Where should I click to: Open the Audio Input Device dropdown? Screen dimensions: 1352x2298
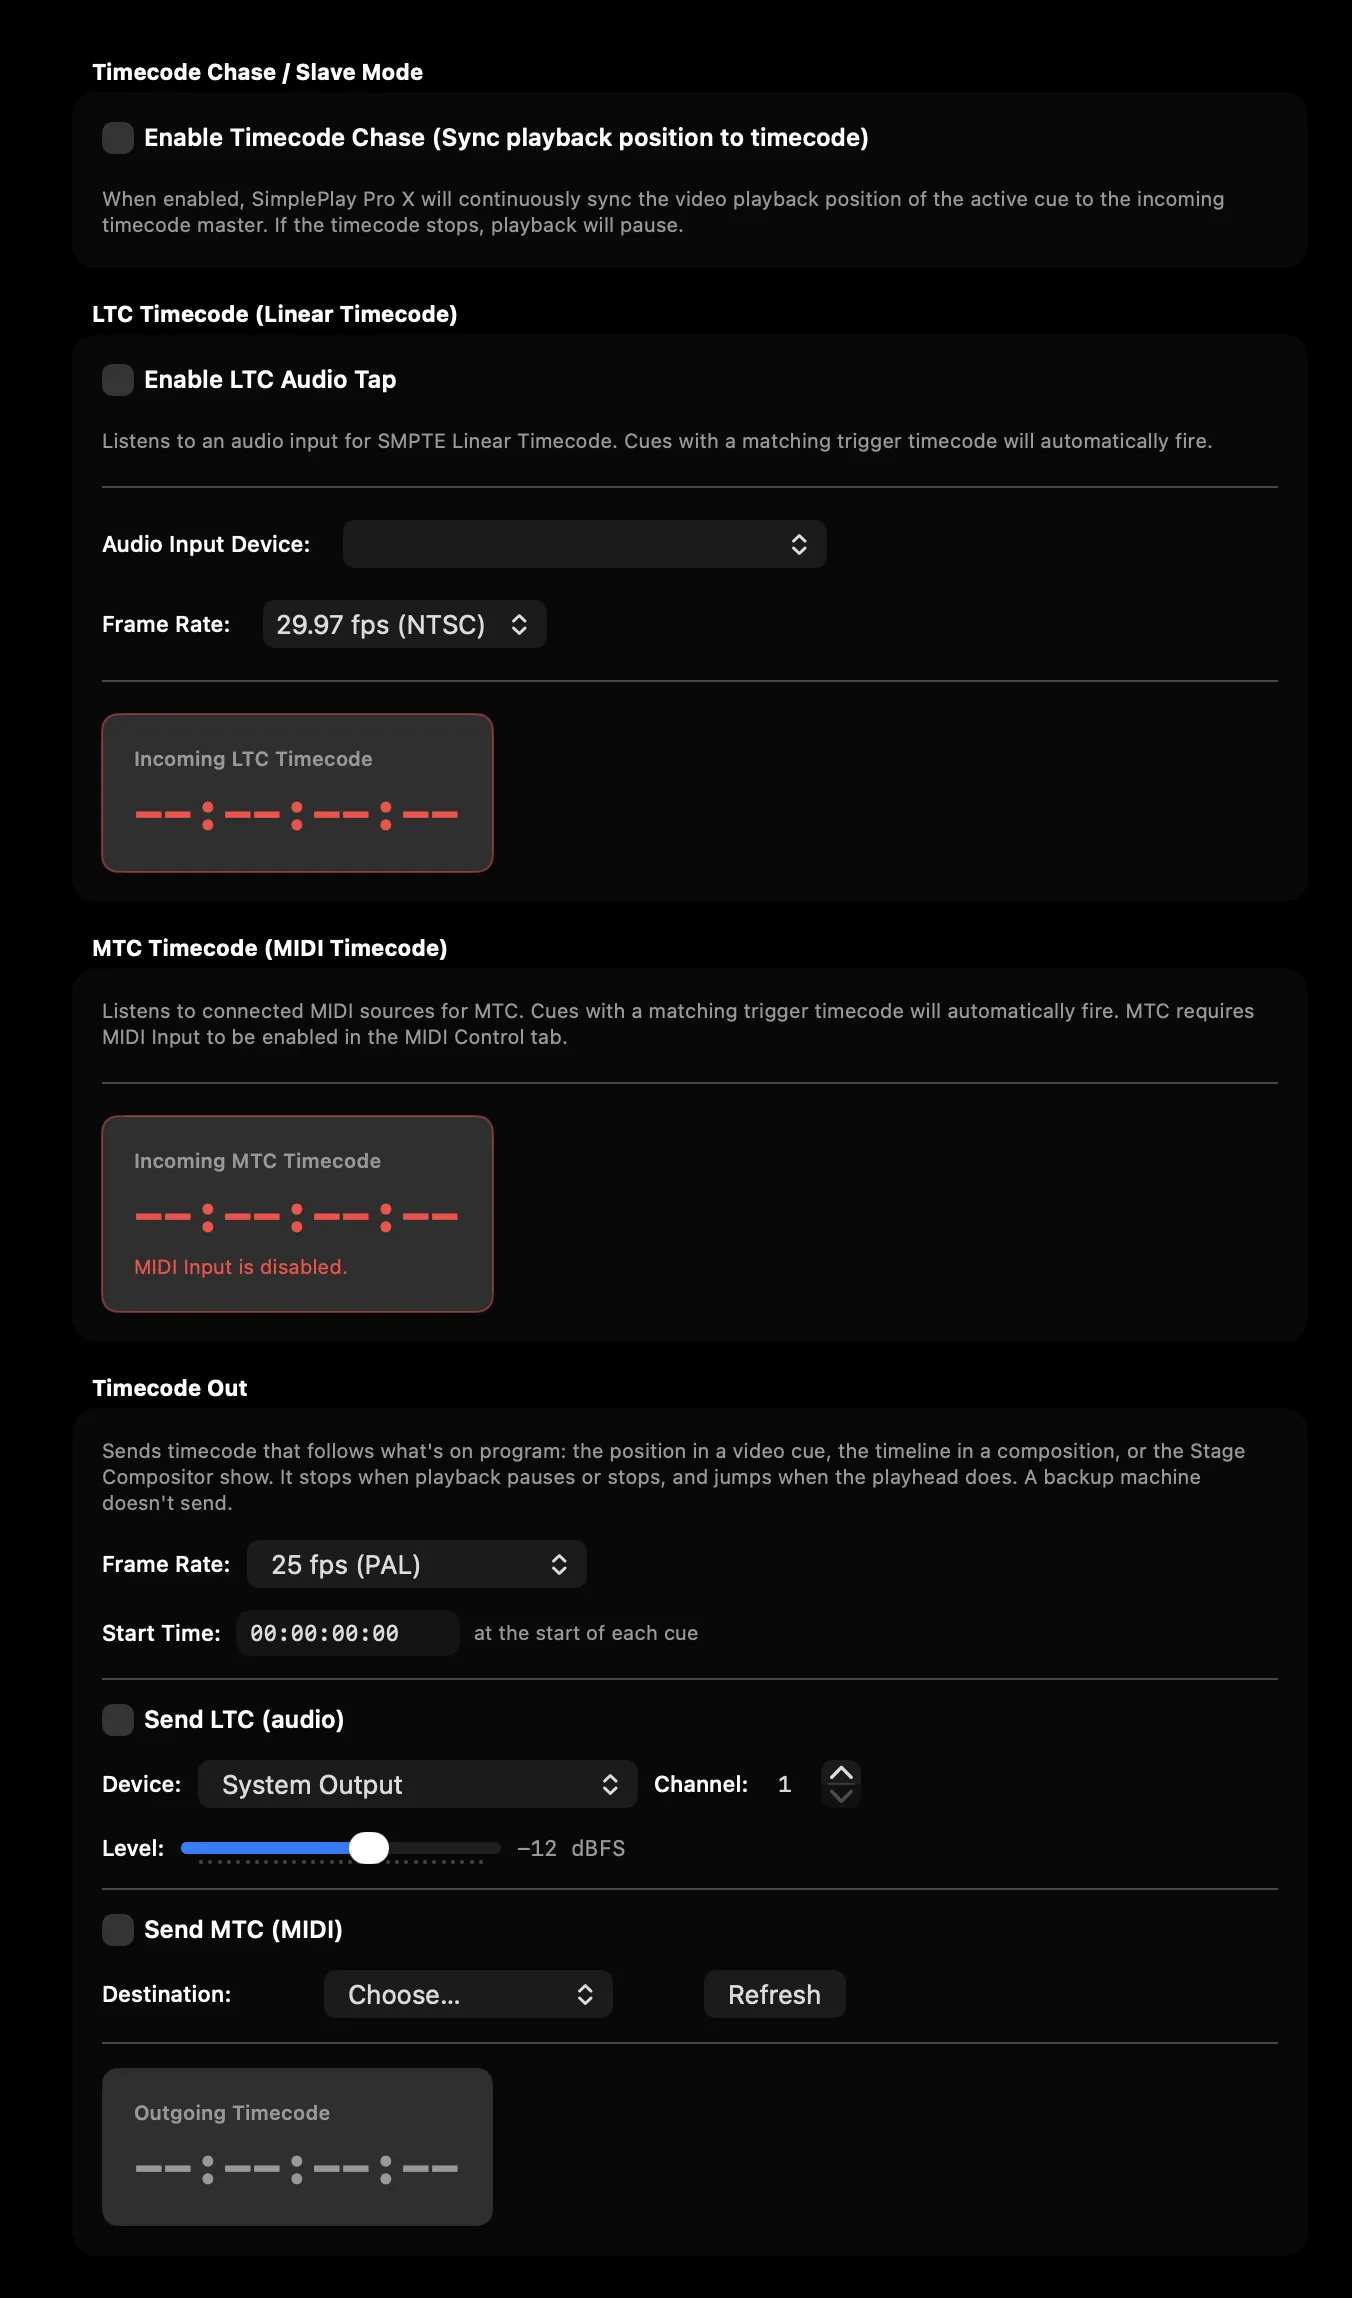click(584, 544)
